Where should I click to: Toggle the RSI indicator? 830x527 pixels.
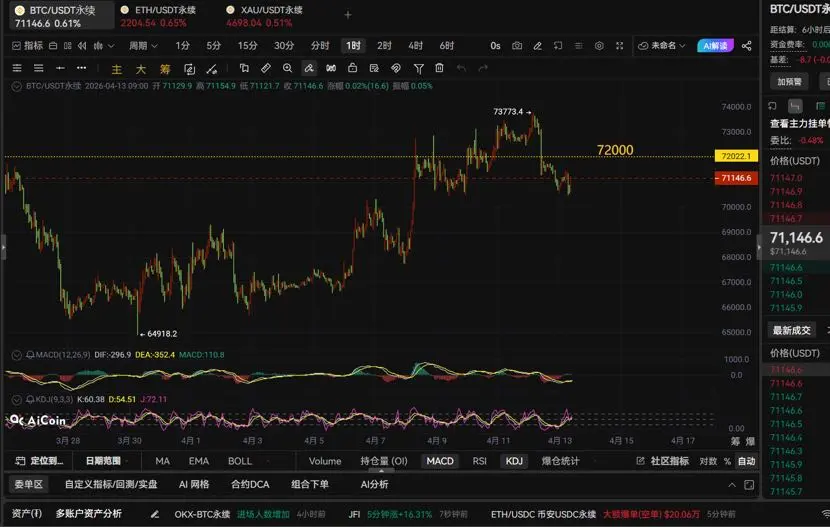(480, 461)
